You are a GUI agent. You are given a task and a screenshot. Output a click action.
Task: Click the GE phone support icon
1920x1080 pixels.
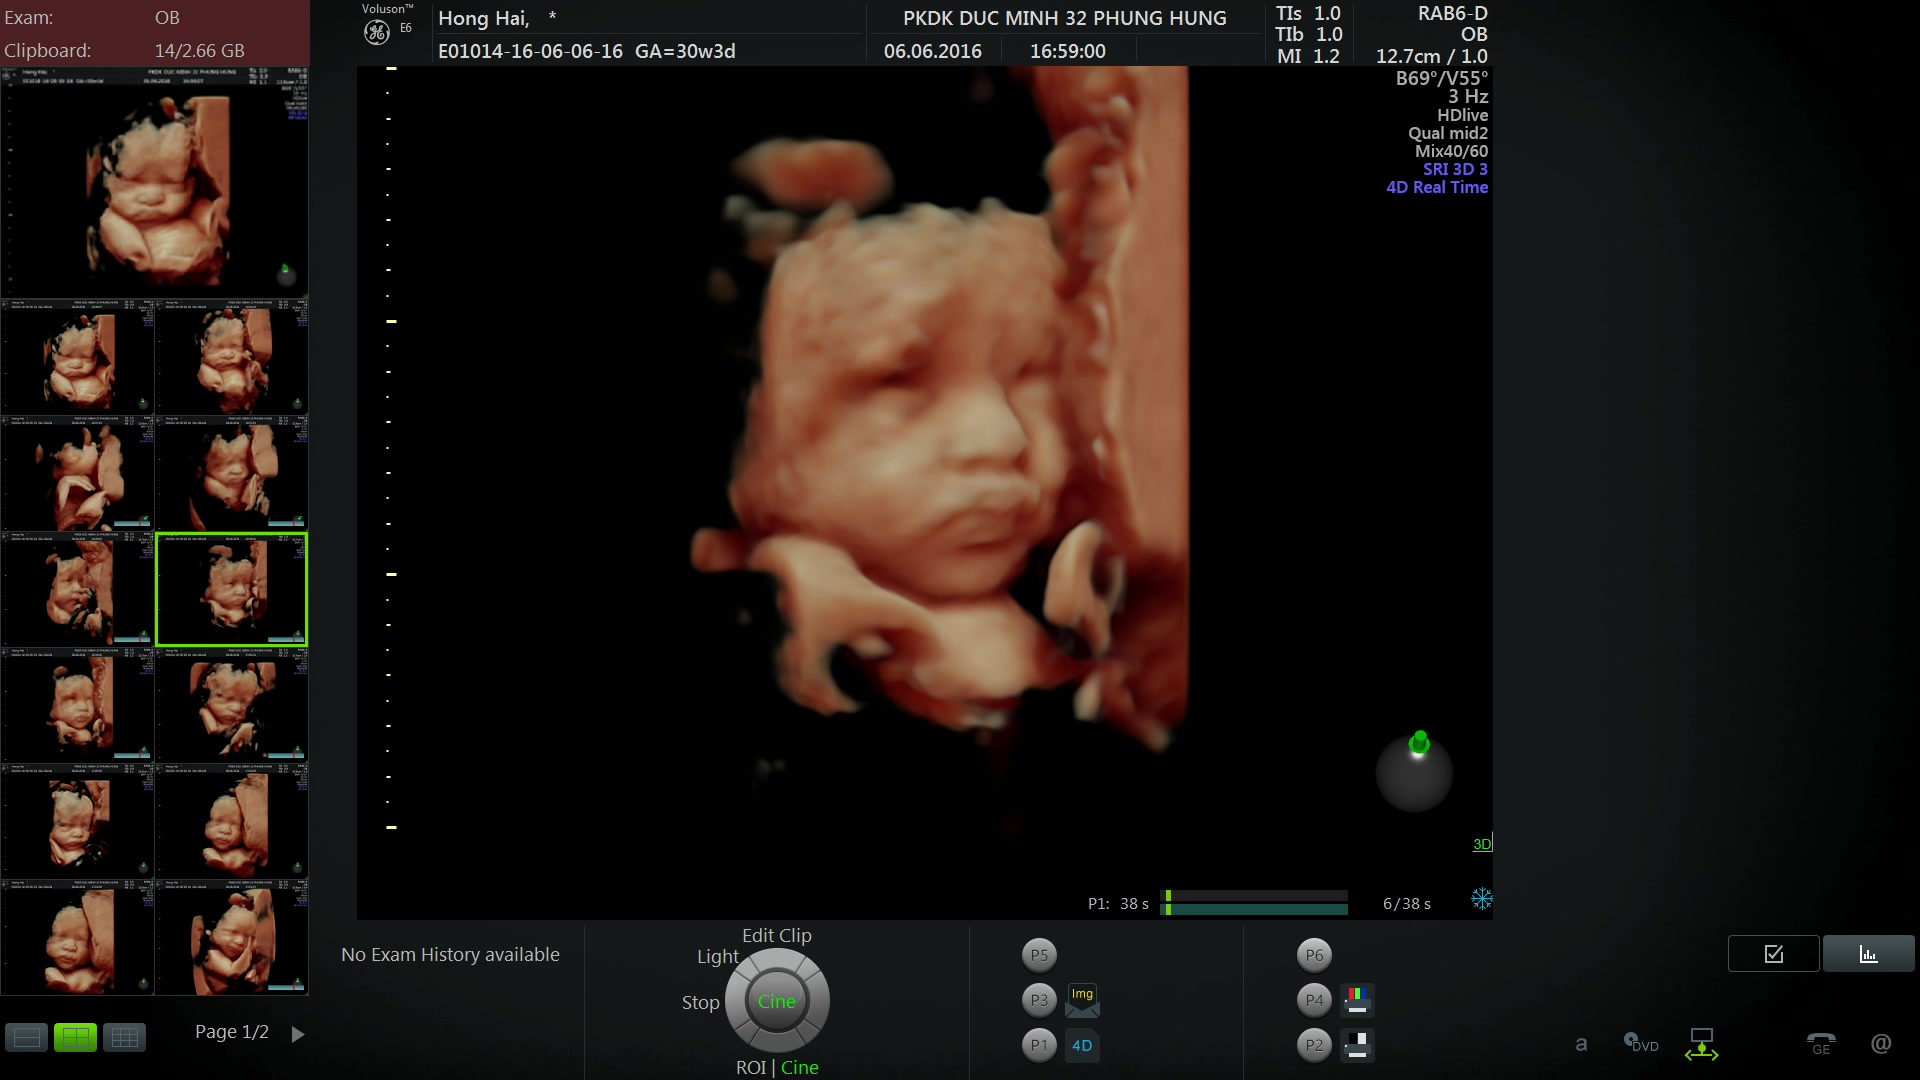(x=1821, y=1044)
